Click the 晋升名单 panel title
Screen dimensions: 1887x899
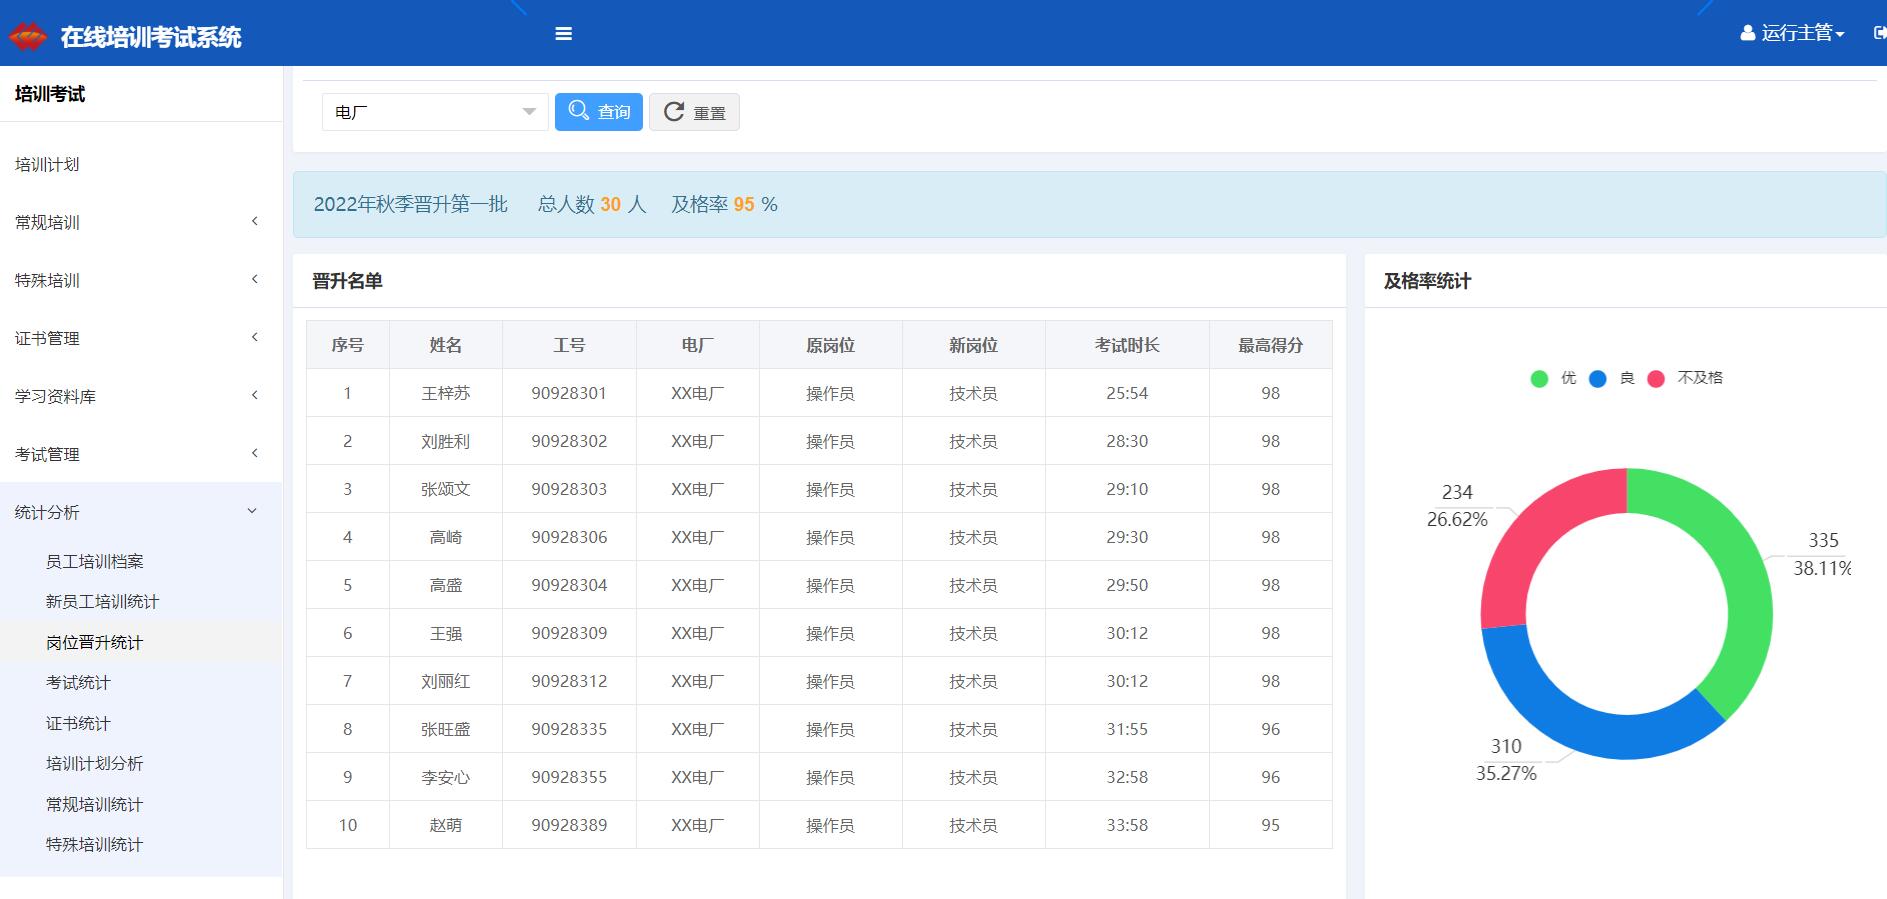[x=347, y=281]
